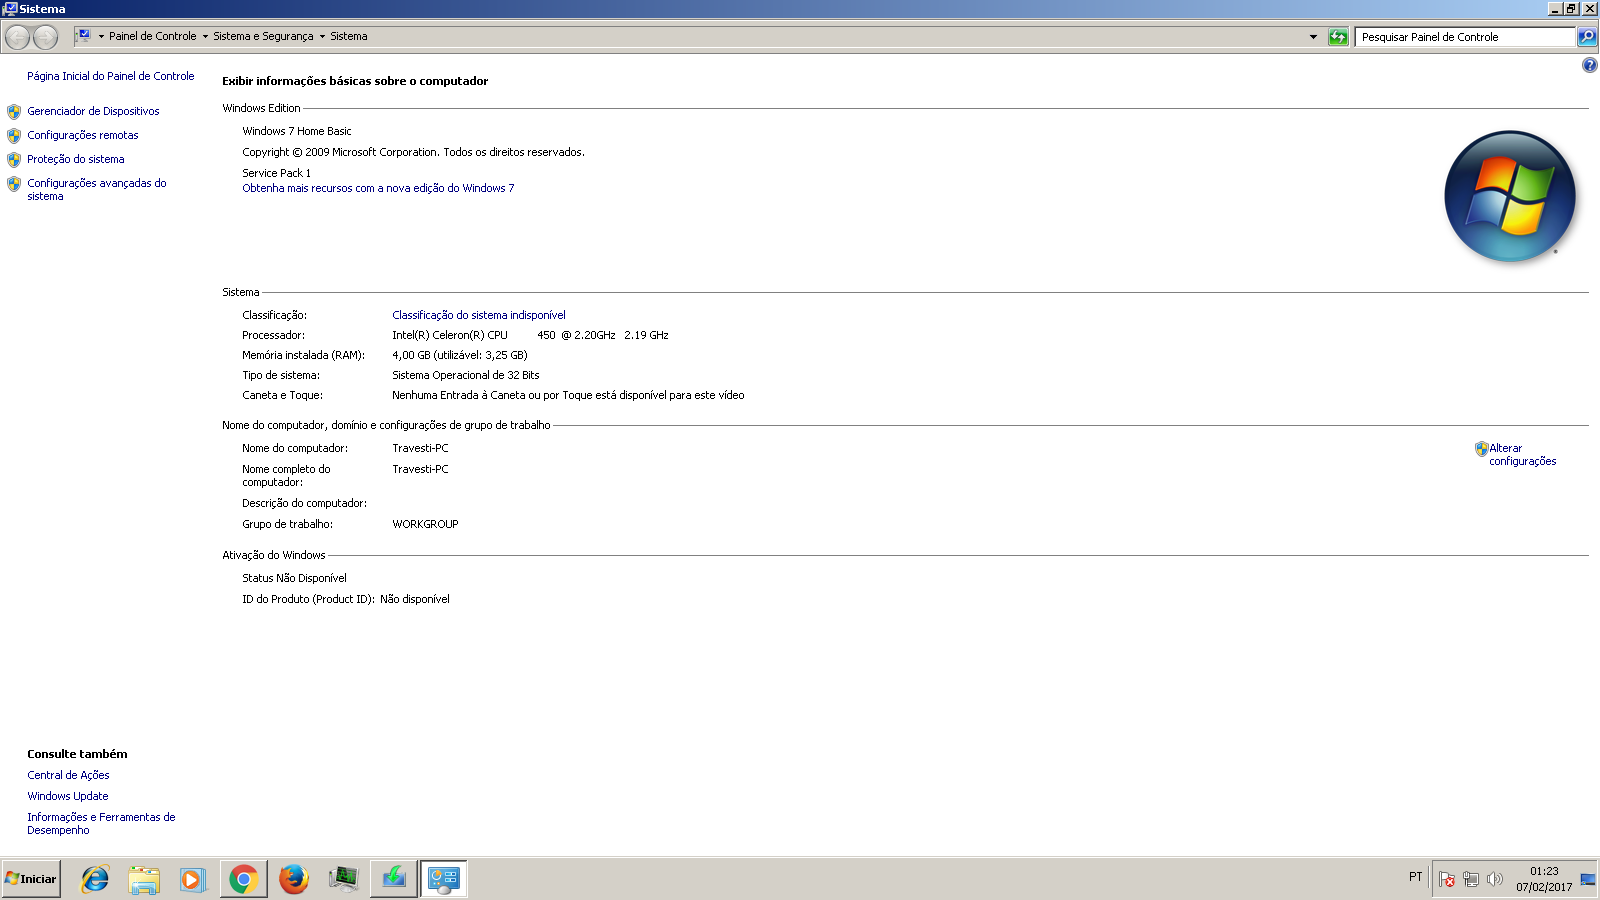Viewport: 1600px width, 900px height.
Task: Click 'ID do Produto (Product ID)' text
Action: pos(308,599)
